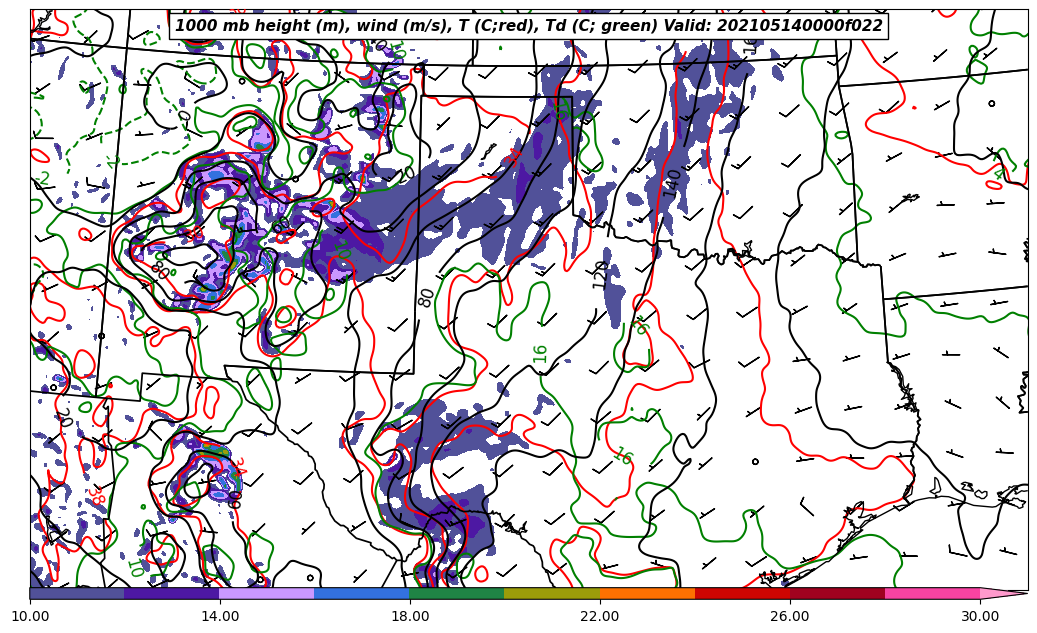Click the 14.00 colorbar tick label
1037x633 pixels.
220,616
